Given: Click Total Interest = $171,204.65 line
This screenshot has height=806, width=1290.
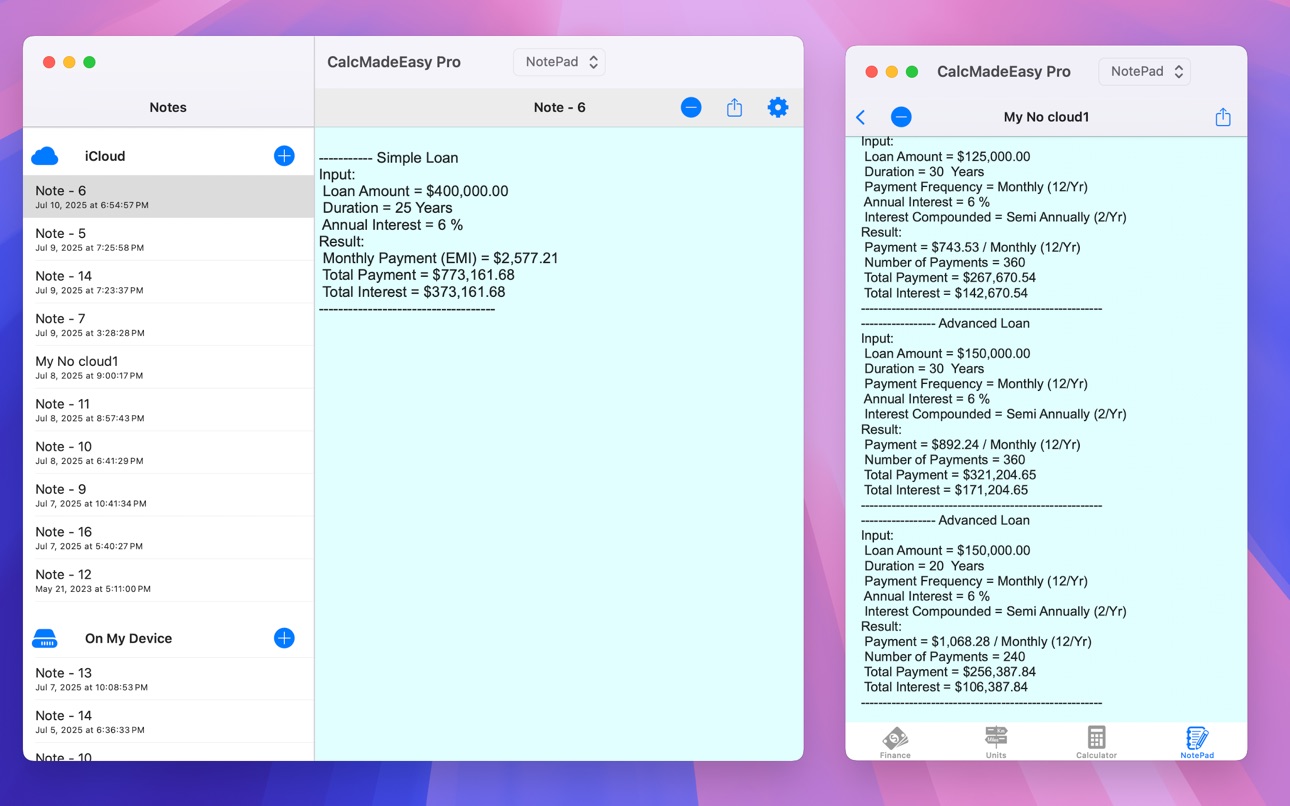Looking at the screenshot, I should pos(946,490).
